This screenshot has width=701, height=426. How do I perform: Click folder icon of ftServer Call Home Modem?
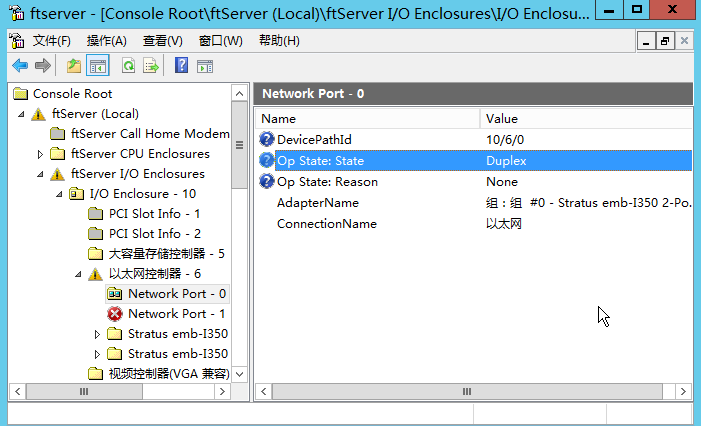pyautogui.click(x=57, y=134)
